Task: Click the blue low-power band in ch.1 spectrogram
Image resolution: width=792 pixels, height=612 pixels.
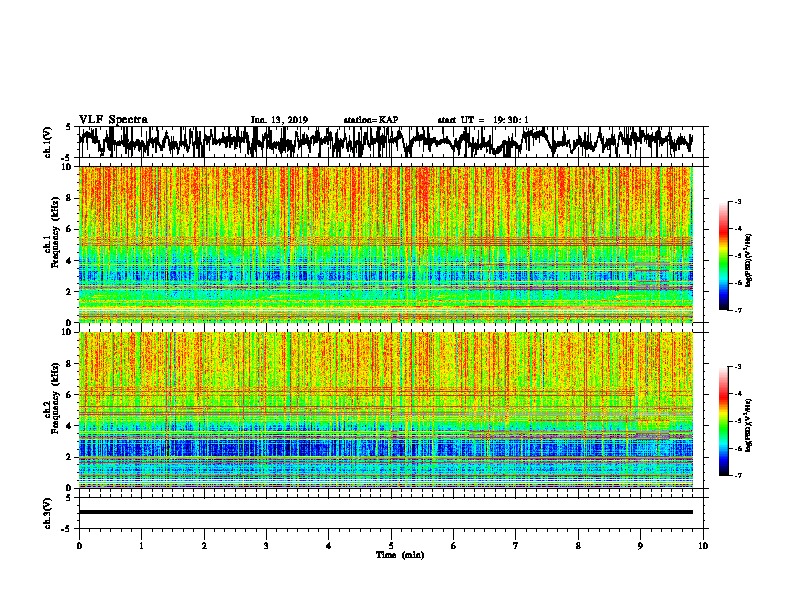Action: pyautogui.click(x=385, y=275)
